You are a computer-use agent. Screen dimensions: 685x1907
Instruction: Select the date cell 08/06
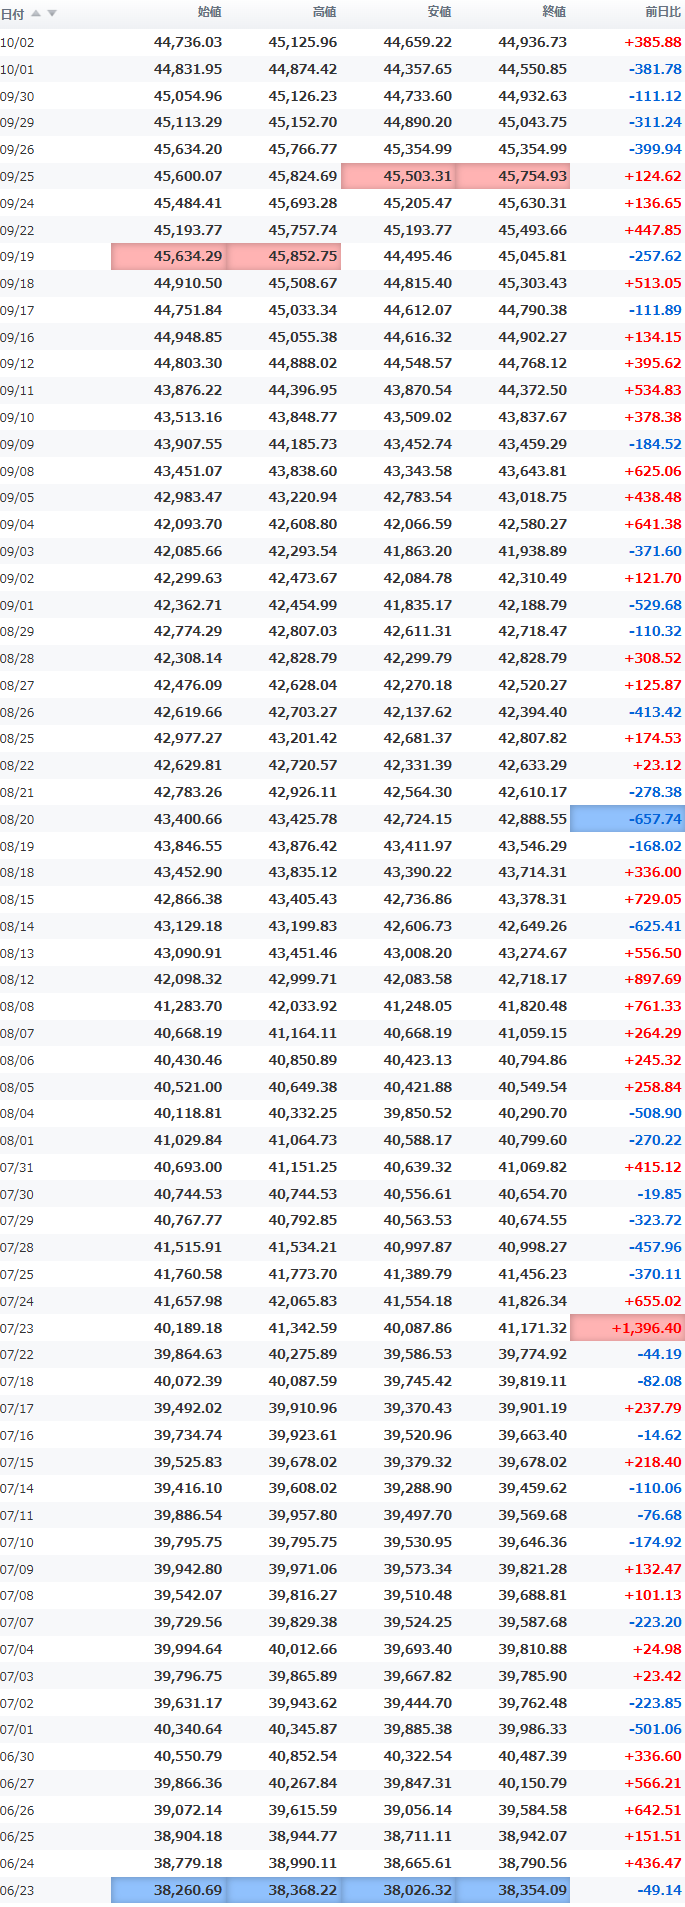pyautogui.click(x=17, y=1060)
